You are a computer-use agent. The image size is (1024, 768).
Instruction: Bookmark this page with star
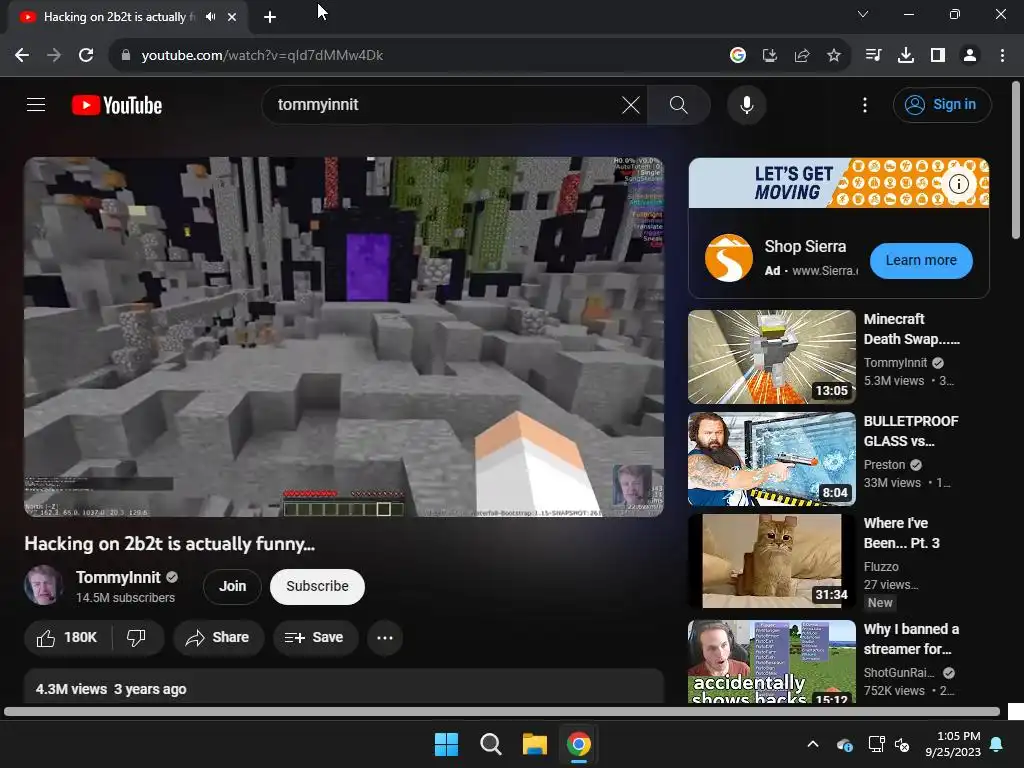coord(833,56)
